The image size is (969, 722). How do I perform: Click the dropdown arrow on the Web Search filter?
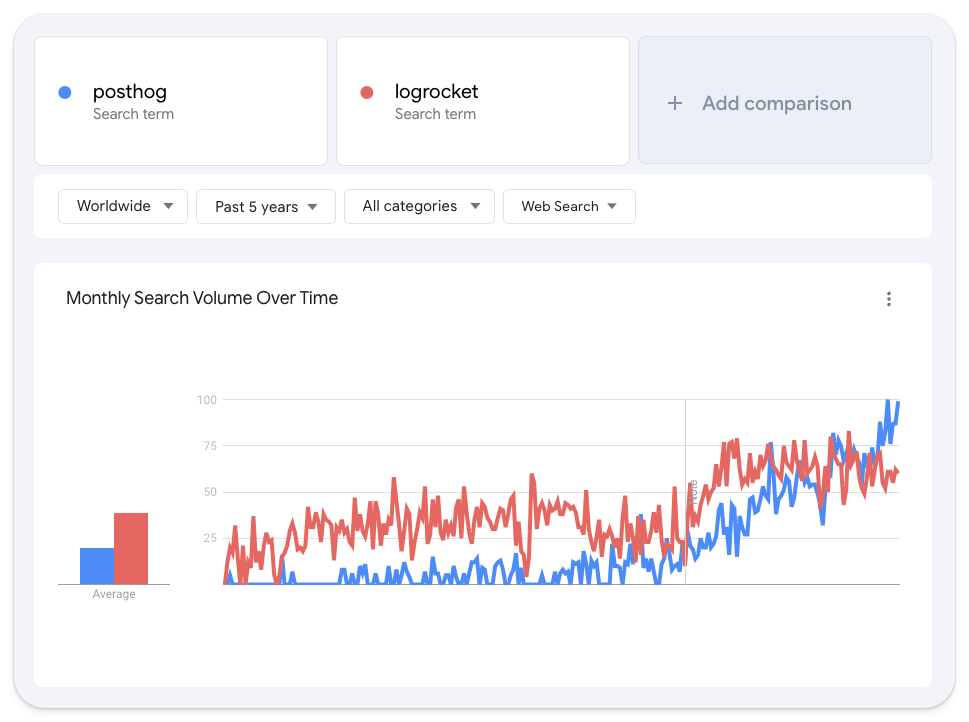tap(614, 206)
